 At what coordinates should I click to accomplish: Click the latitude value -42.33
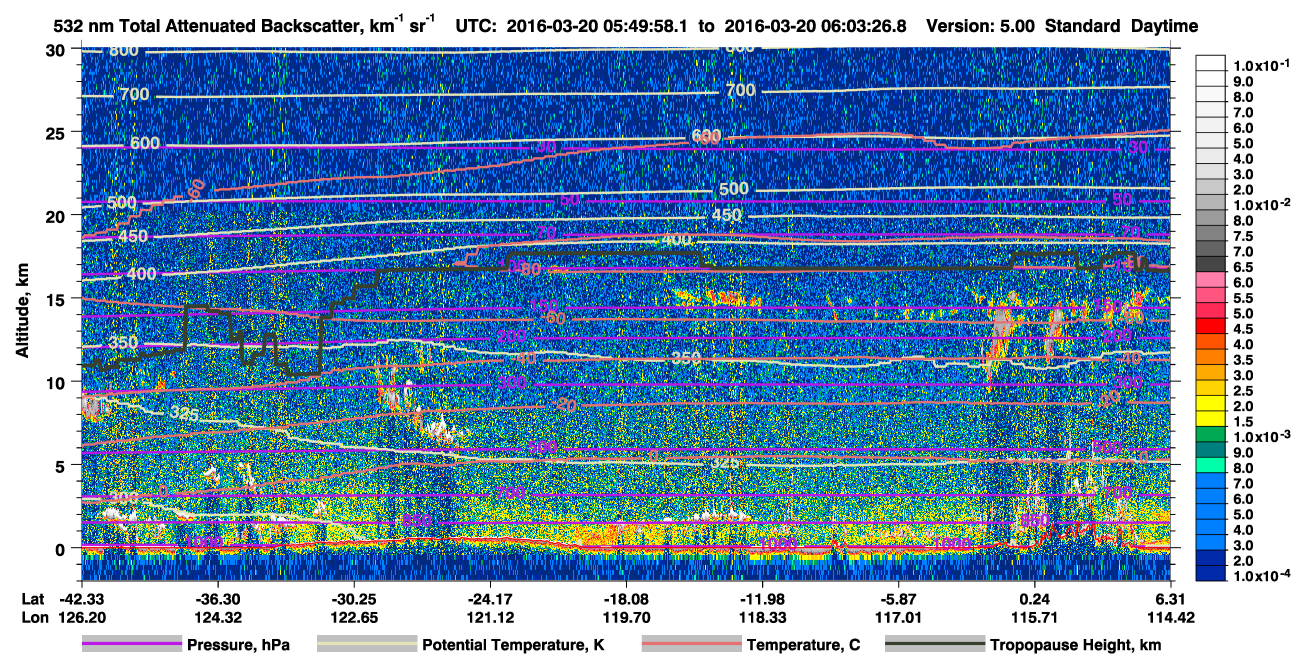coord(81,598)
